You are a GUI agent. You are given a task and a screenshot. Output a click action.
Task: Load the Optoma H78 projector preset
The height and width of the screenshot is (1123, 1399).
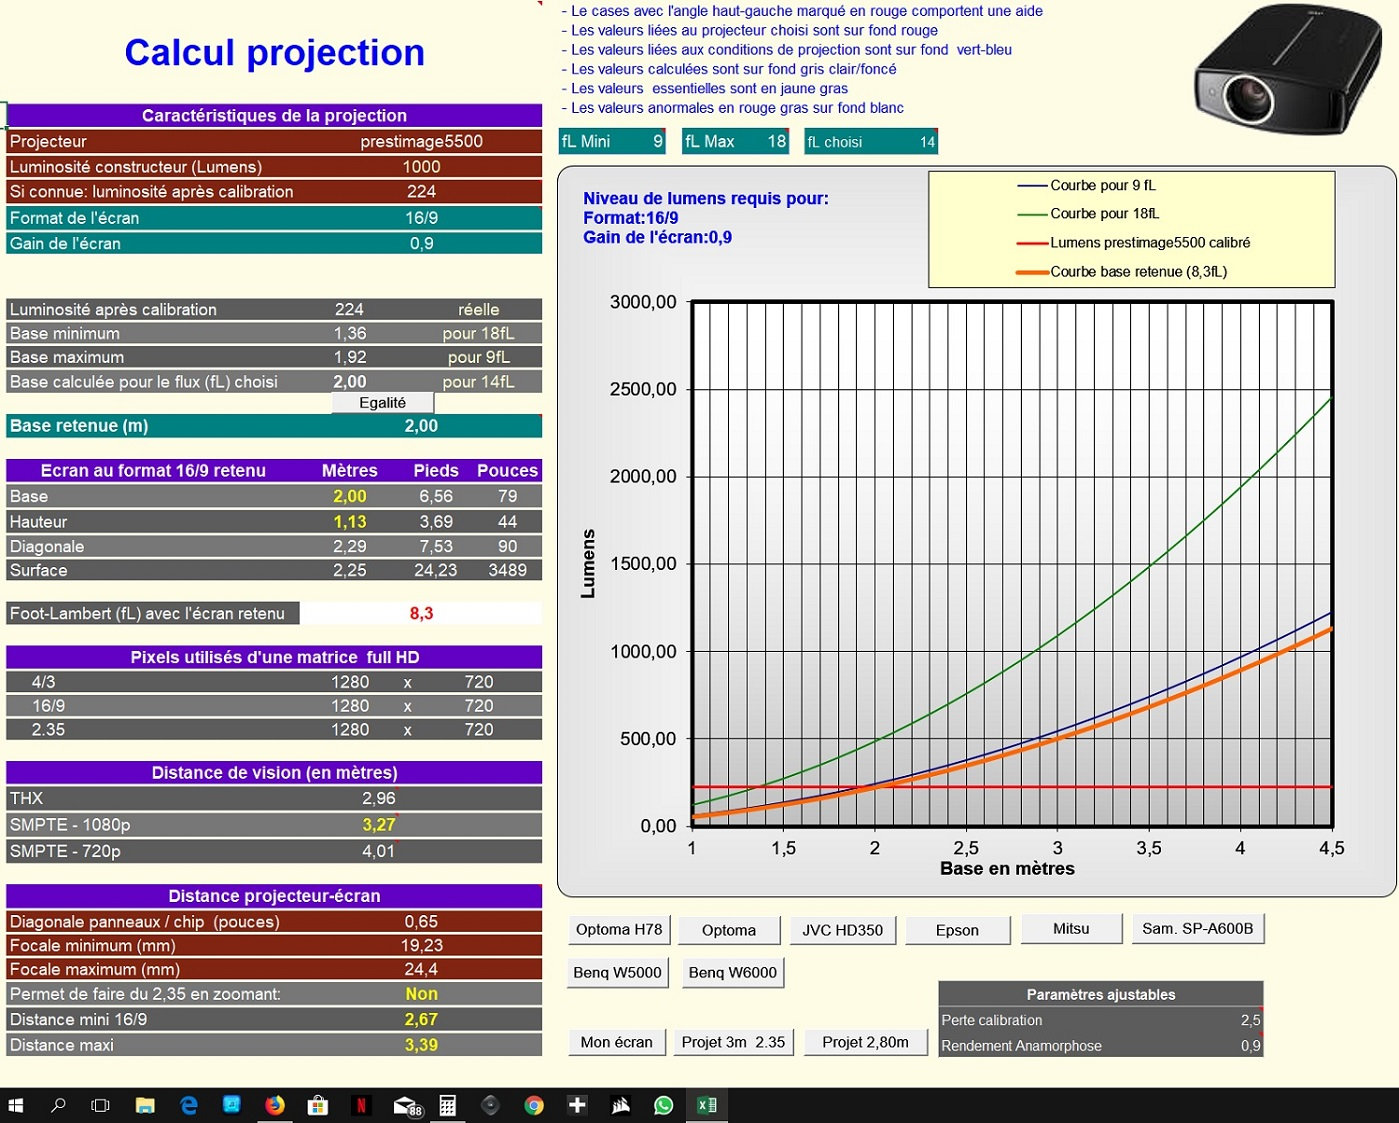pos(619,929)
